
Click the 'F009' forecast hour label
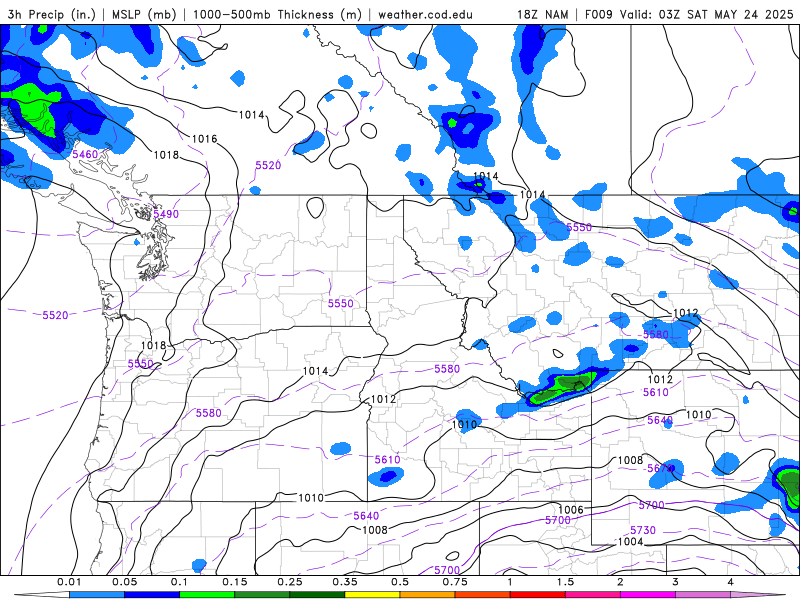[x=598, y=14]
